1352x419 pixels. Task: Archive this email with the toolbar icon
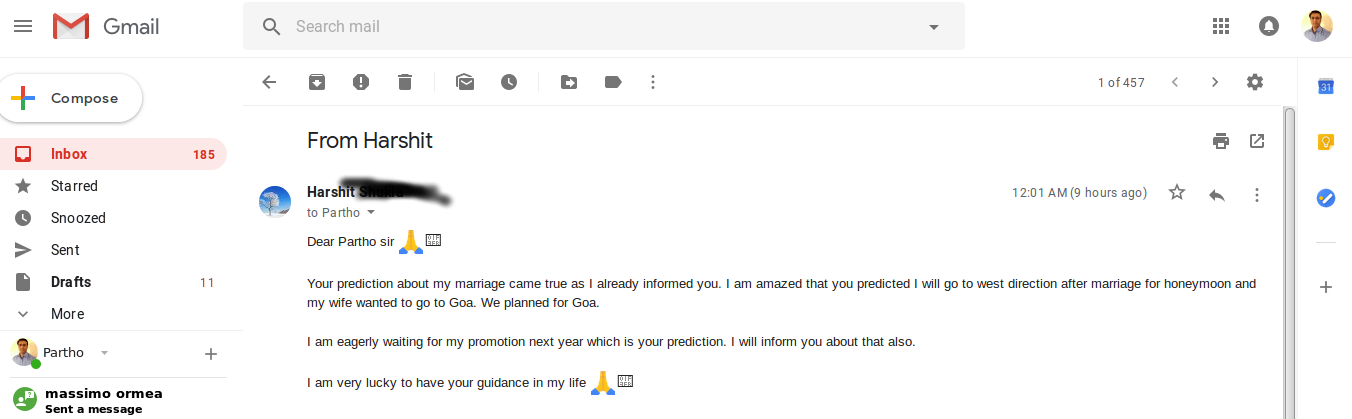coord(316,82)
